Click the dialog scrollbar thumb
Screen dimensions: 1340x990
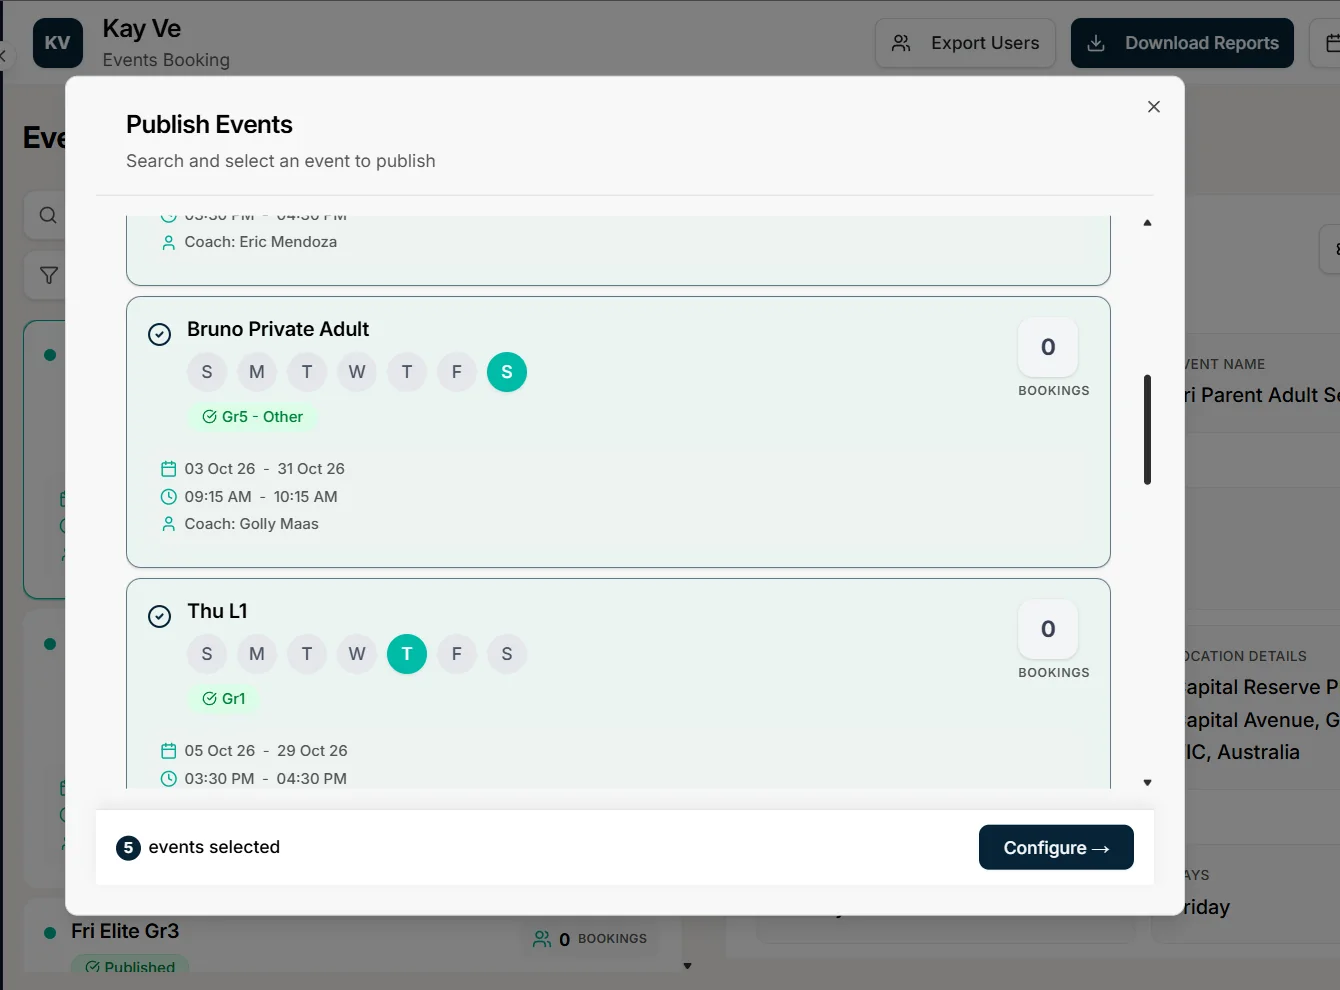click(x=1147, y=430)
